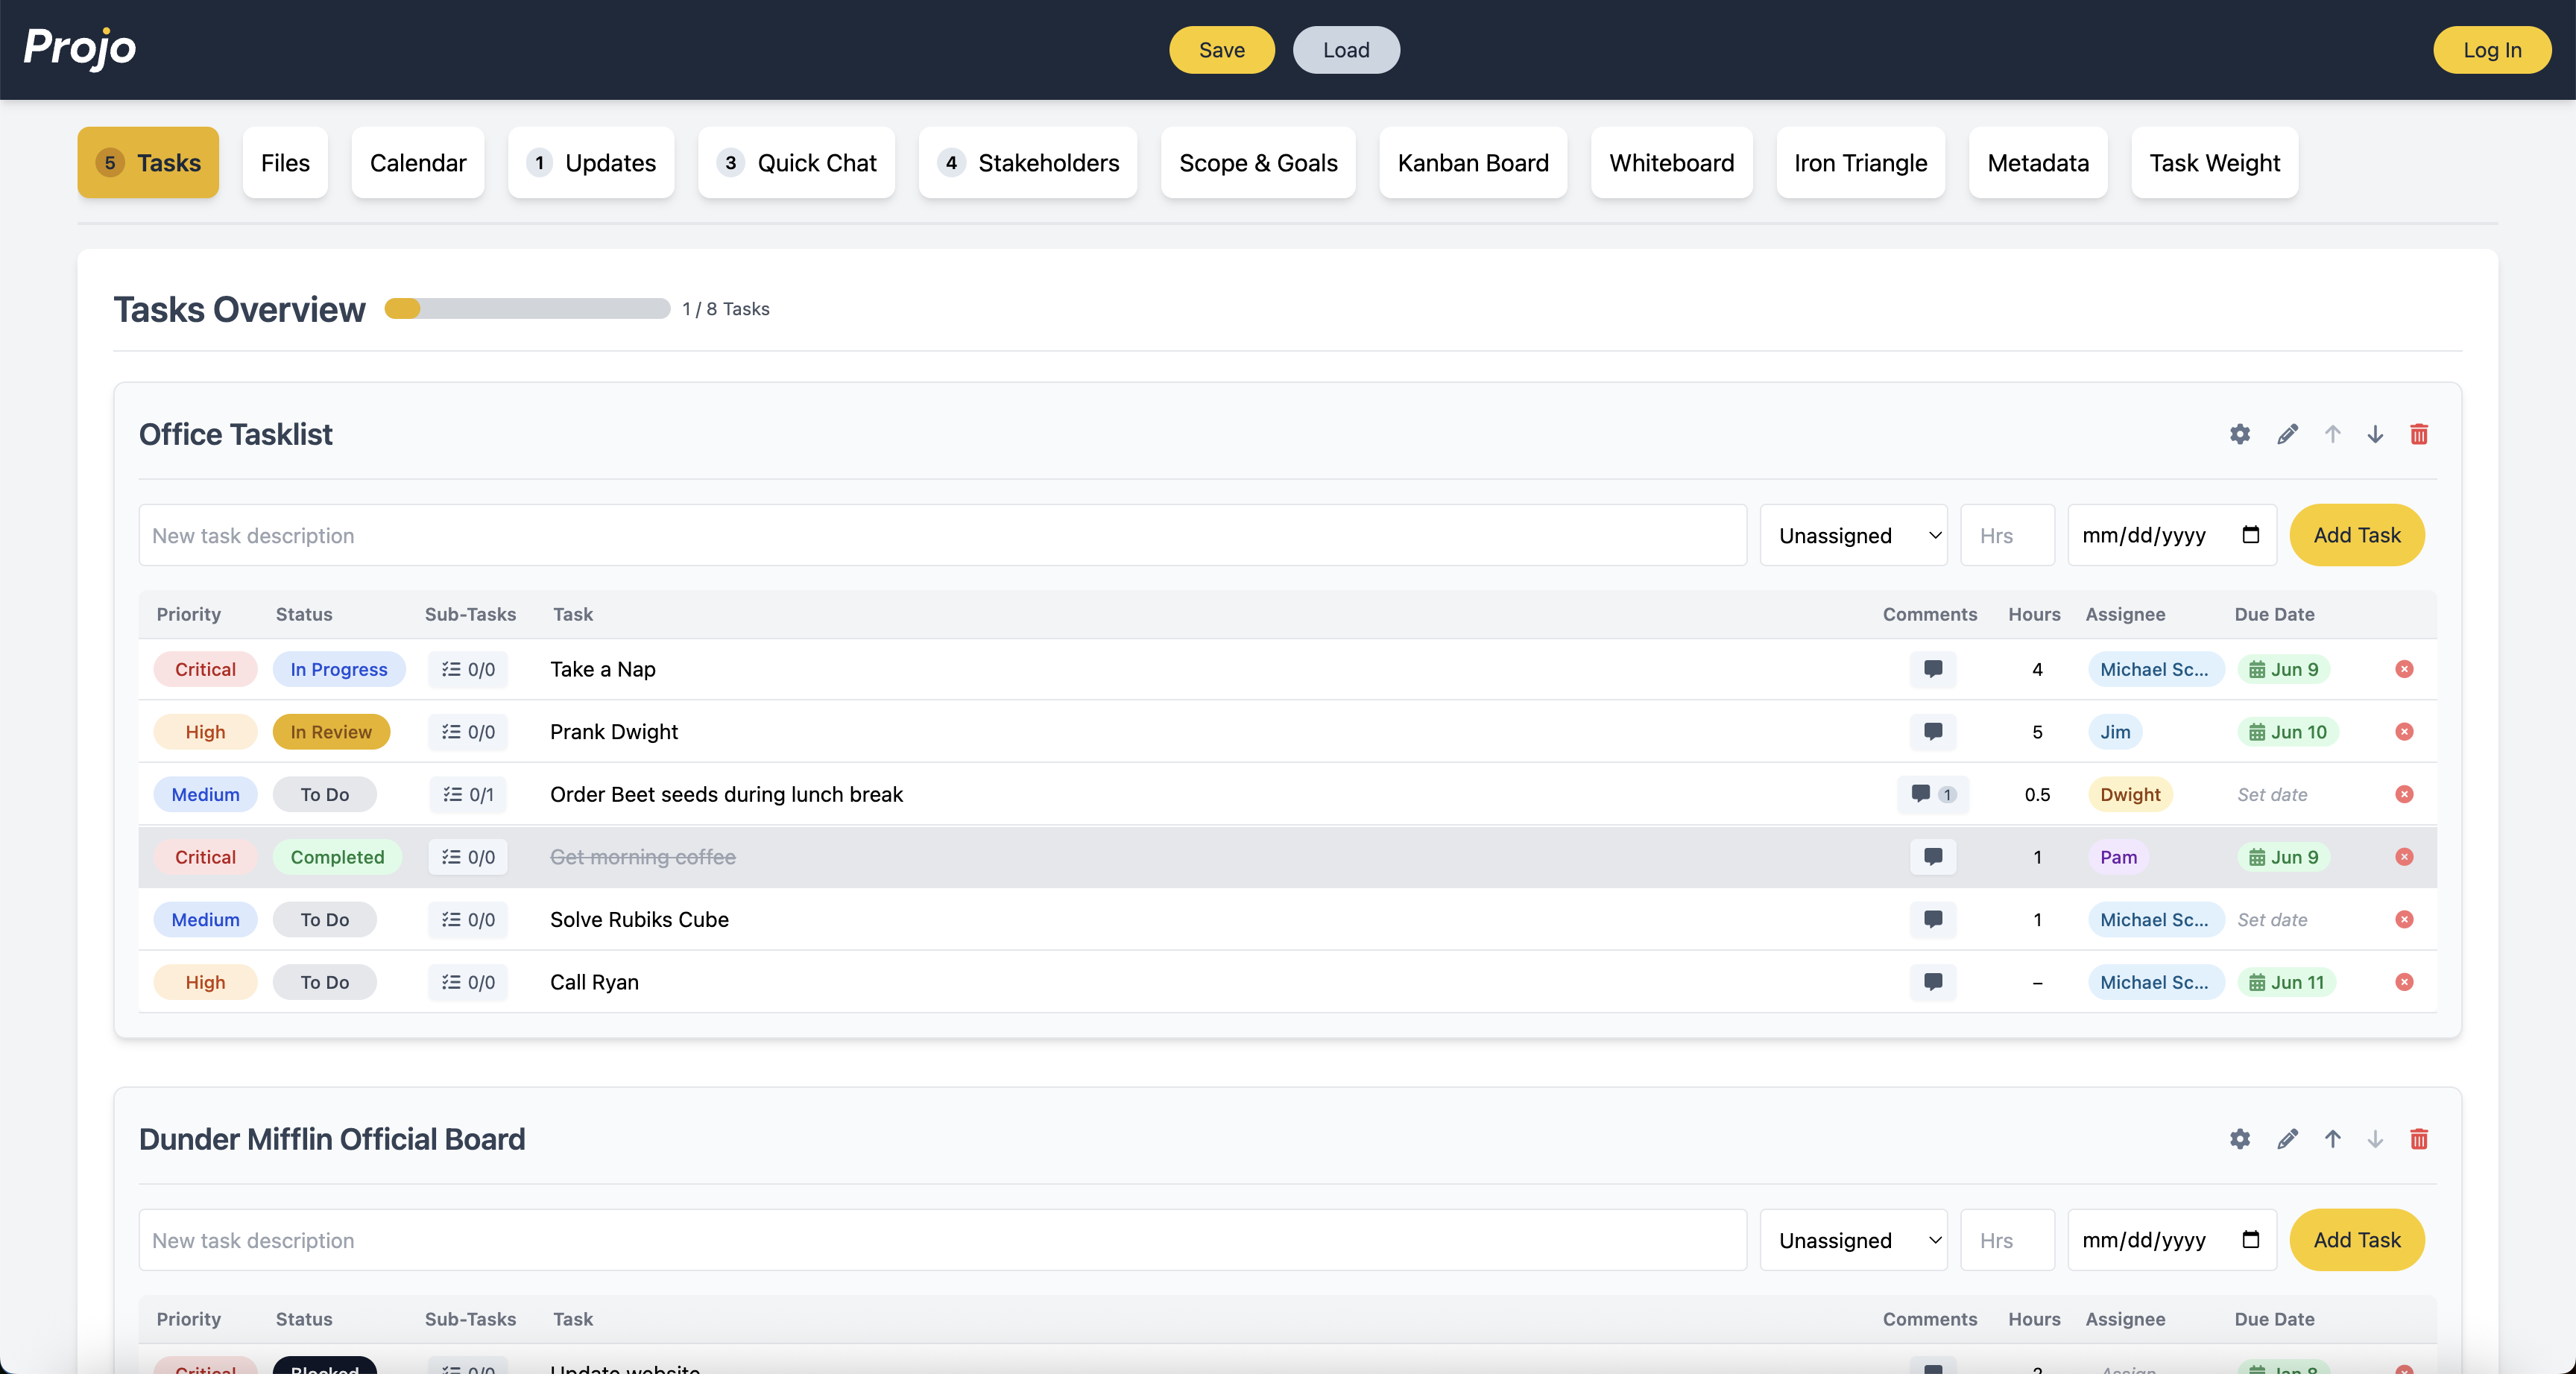Remove the Order Beet seeds task
This screenshot has width=2576, height=1374.
click(x=2404, y=794)
